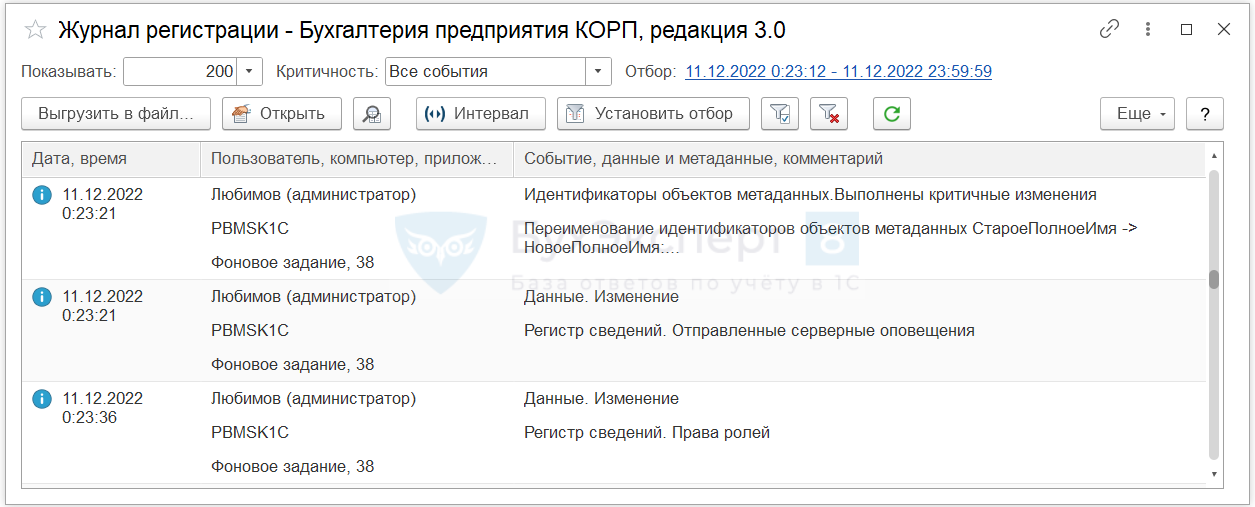The height and width of the screenshot is (507, 1255).
Task: Click Выгрузить в файл button
Action: [x=116, y=114]
